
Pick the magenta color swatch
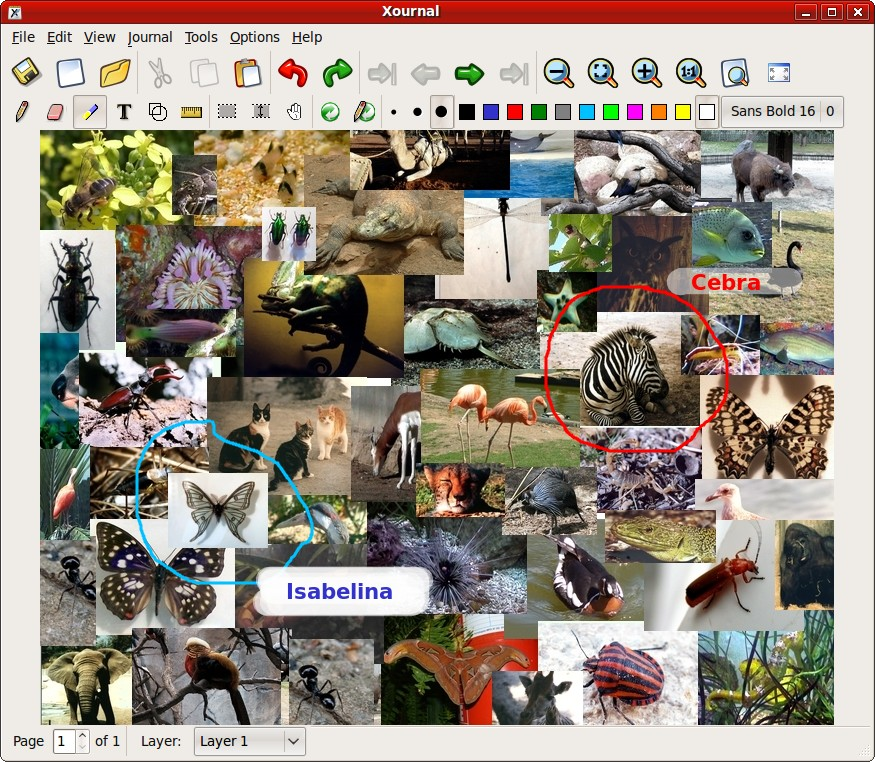(635, 111)
